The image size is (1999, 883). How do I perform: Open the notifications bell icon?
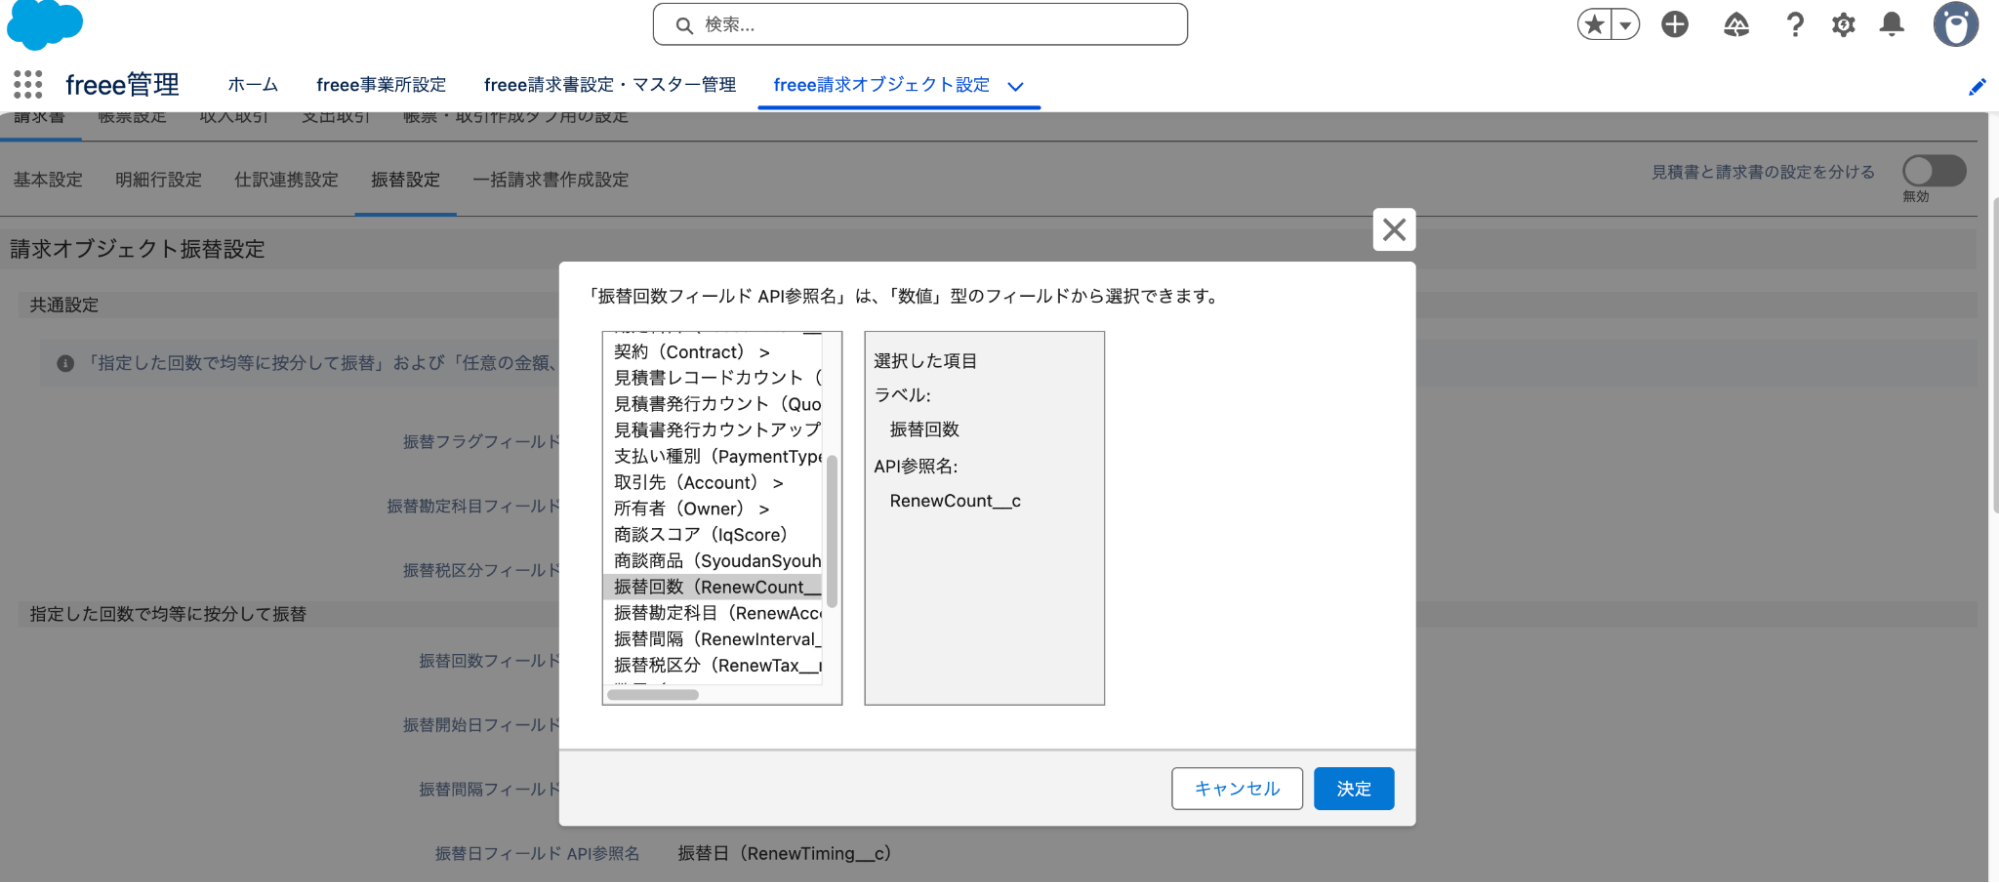pos(1891,24)
